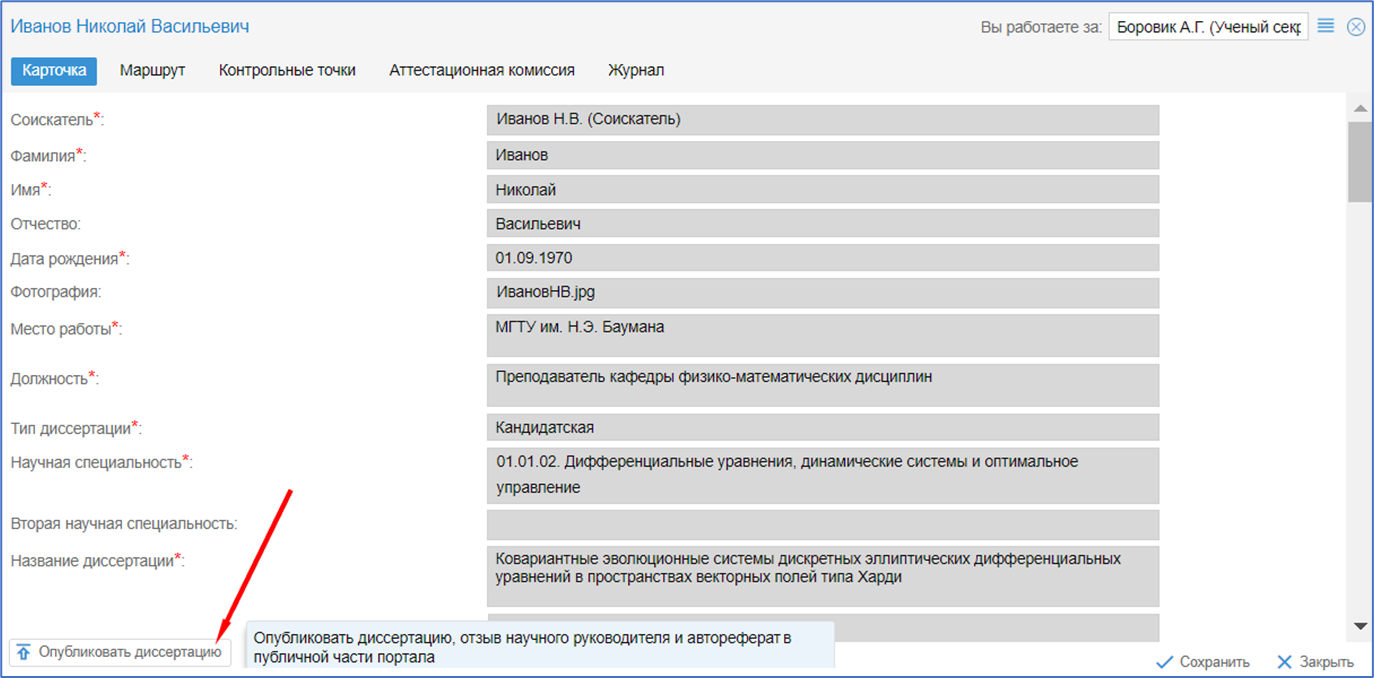Viewport: 1374px width, 678px height.
Task: Click the Тип диссертации field Кандидатская
Action: pos(822,428)
